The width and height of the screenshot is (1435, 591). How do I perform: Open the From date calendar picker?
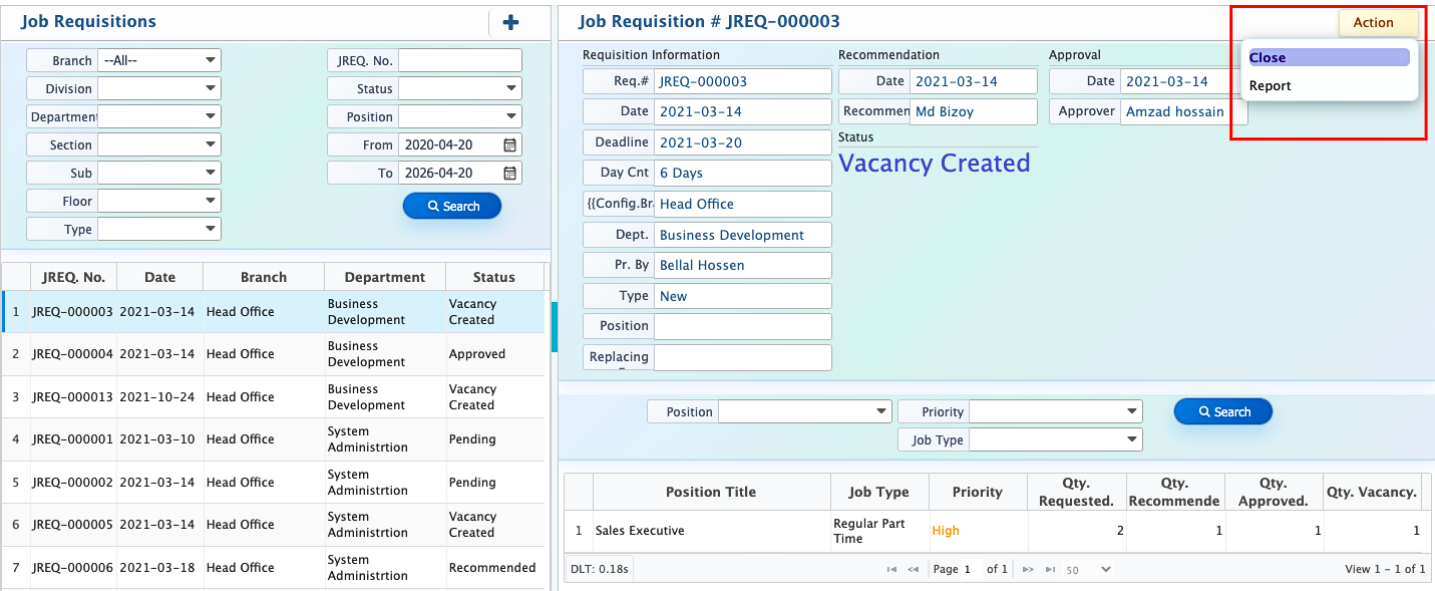pos(510,145)
